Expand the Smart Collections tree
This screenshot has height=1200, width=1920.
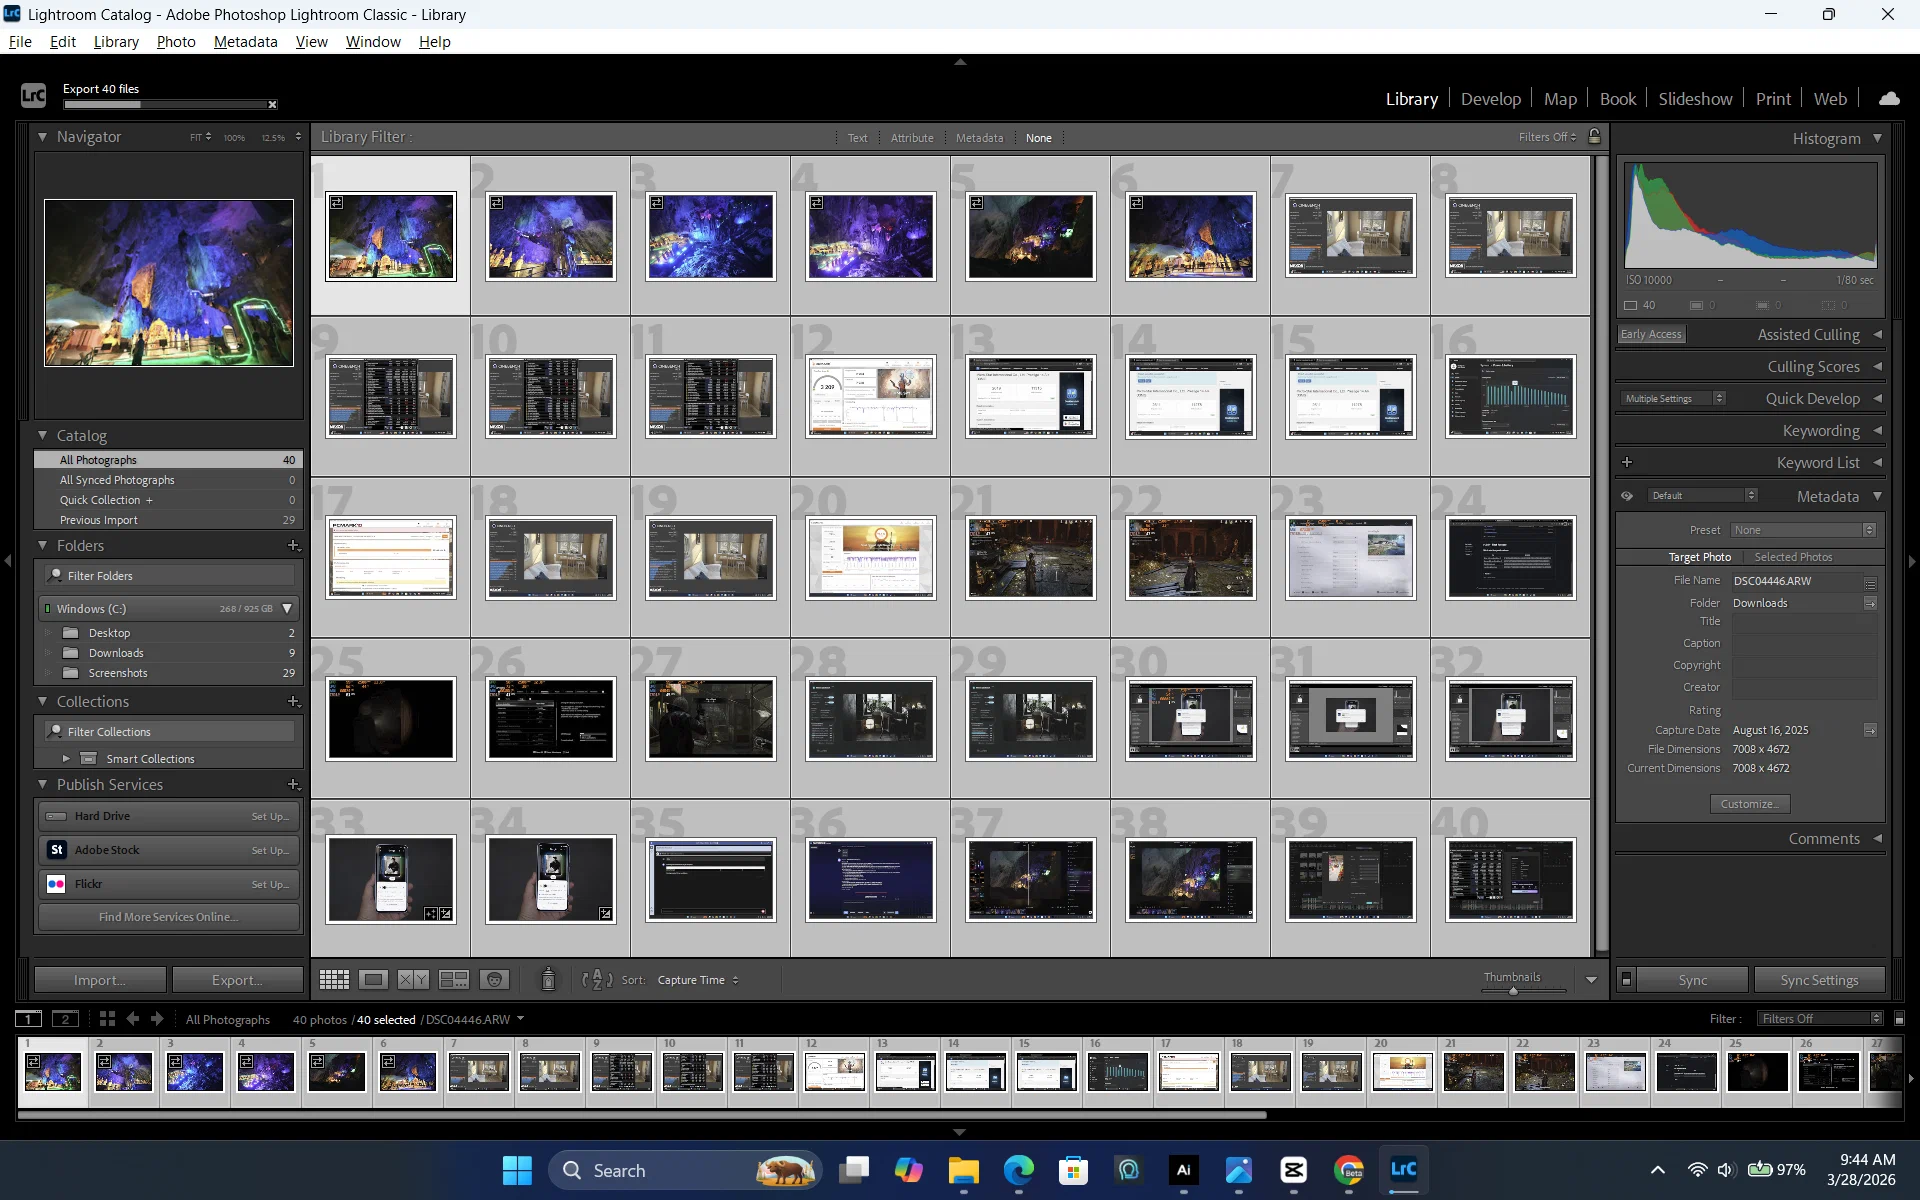(66, 759)
